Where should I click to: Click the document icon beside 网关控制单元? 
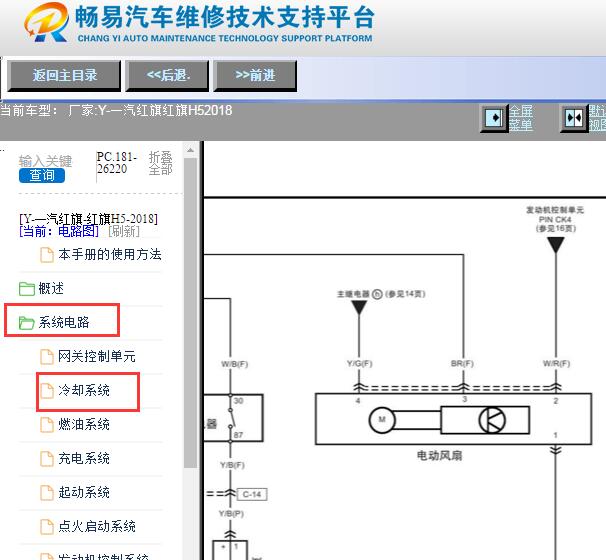coord(47,357)
